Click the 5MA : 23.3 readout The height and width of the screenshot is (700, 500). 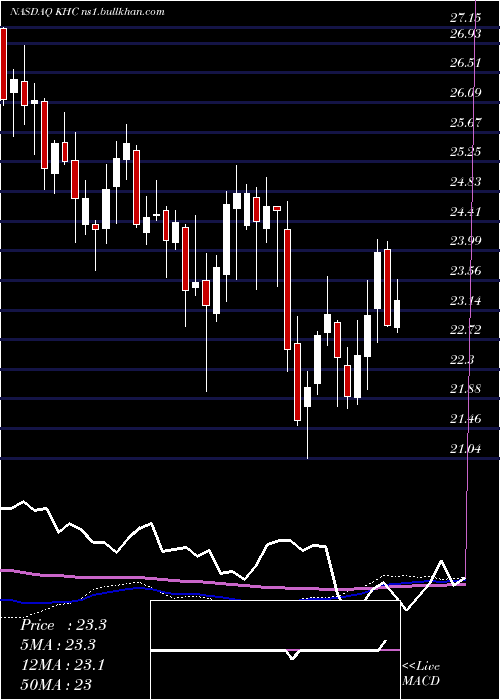[59, 645]
